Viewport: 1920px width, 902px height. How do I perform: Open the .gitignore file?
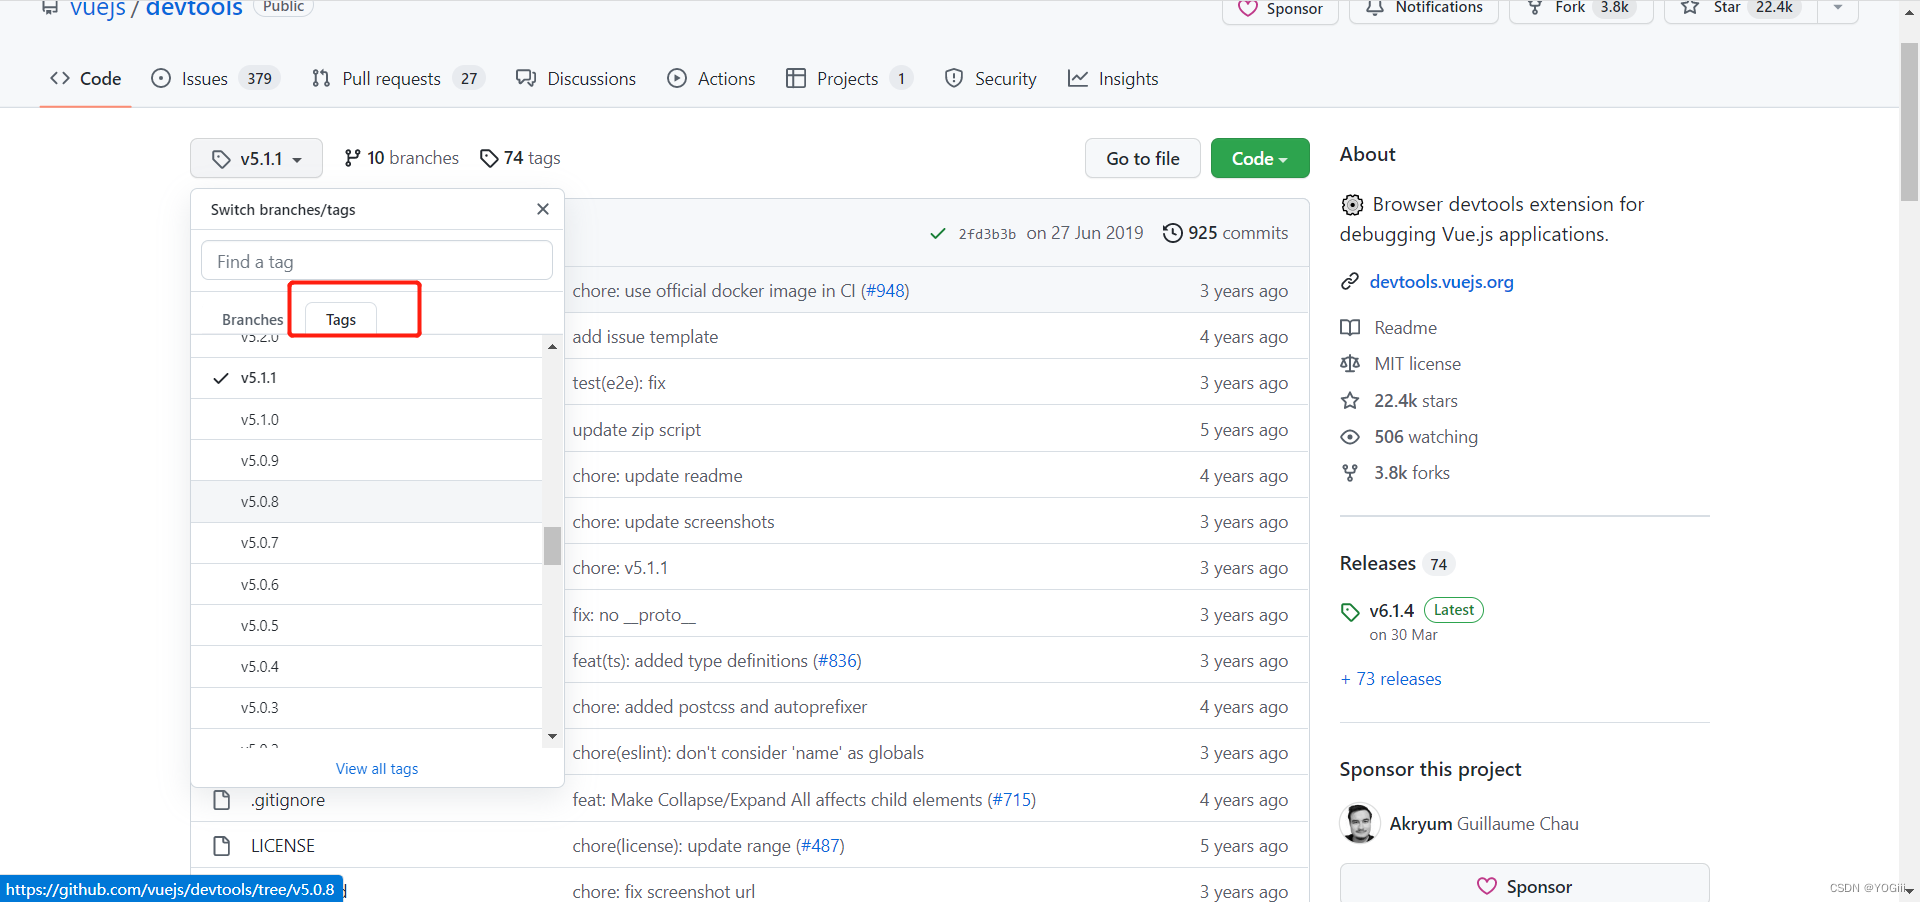click(x=288, y=800)
